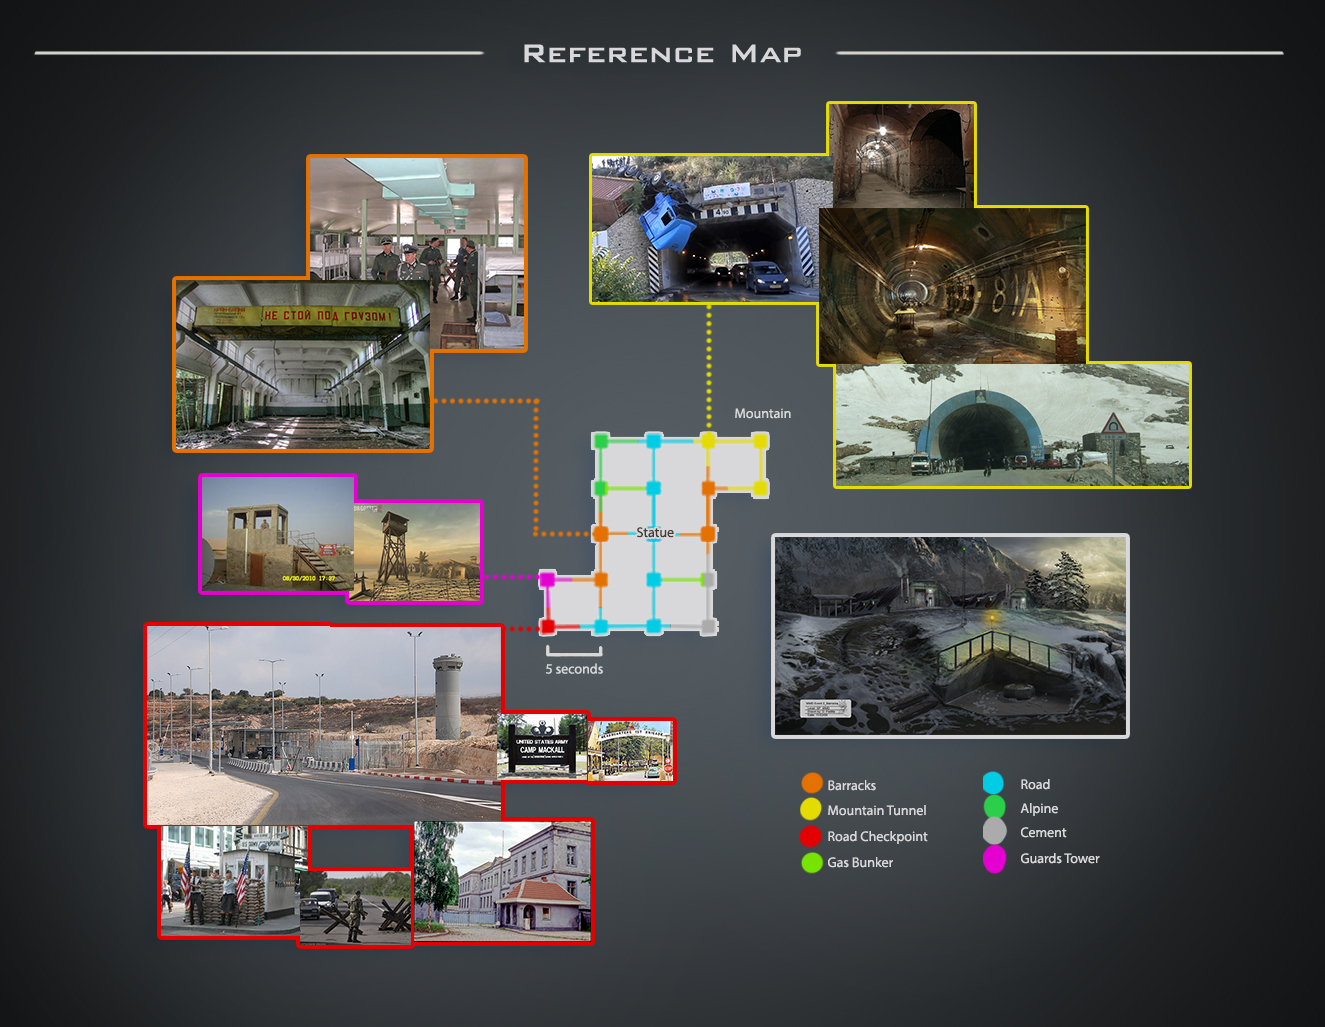Screen dimensions: 1325x1027
Task: Open the abandoned warehouse photo with Russian banner
Action: 303,365
